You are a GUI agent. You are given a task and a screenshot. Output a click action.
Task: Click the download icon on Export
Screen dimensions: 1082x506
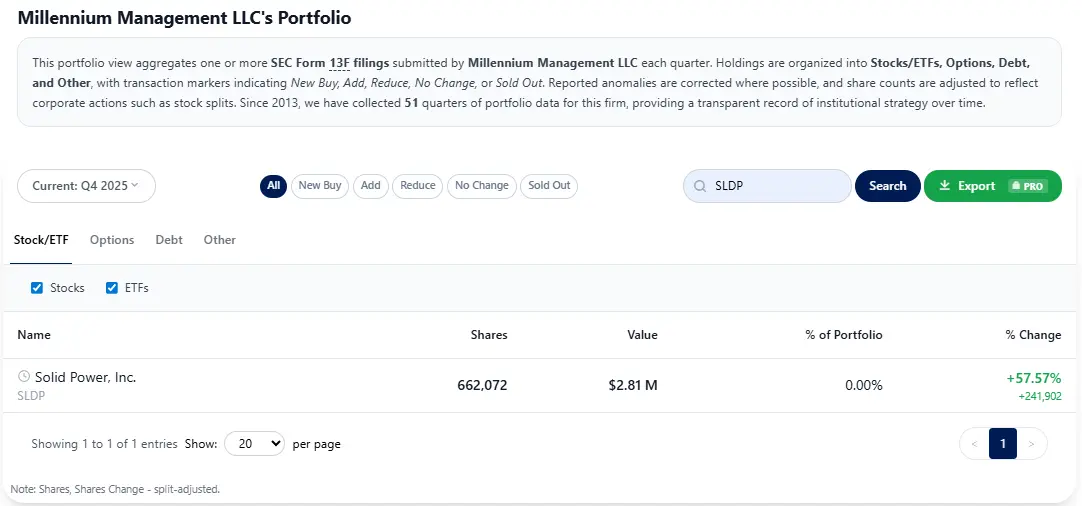pyautogui.click(x=945, y=186)
